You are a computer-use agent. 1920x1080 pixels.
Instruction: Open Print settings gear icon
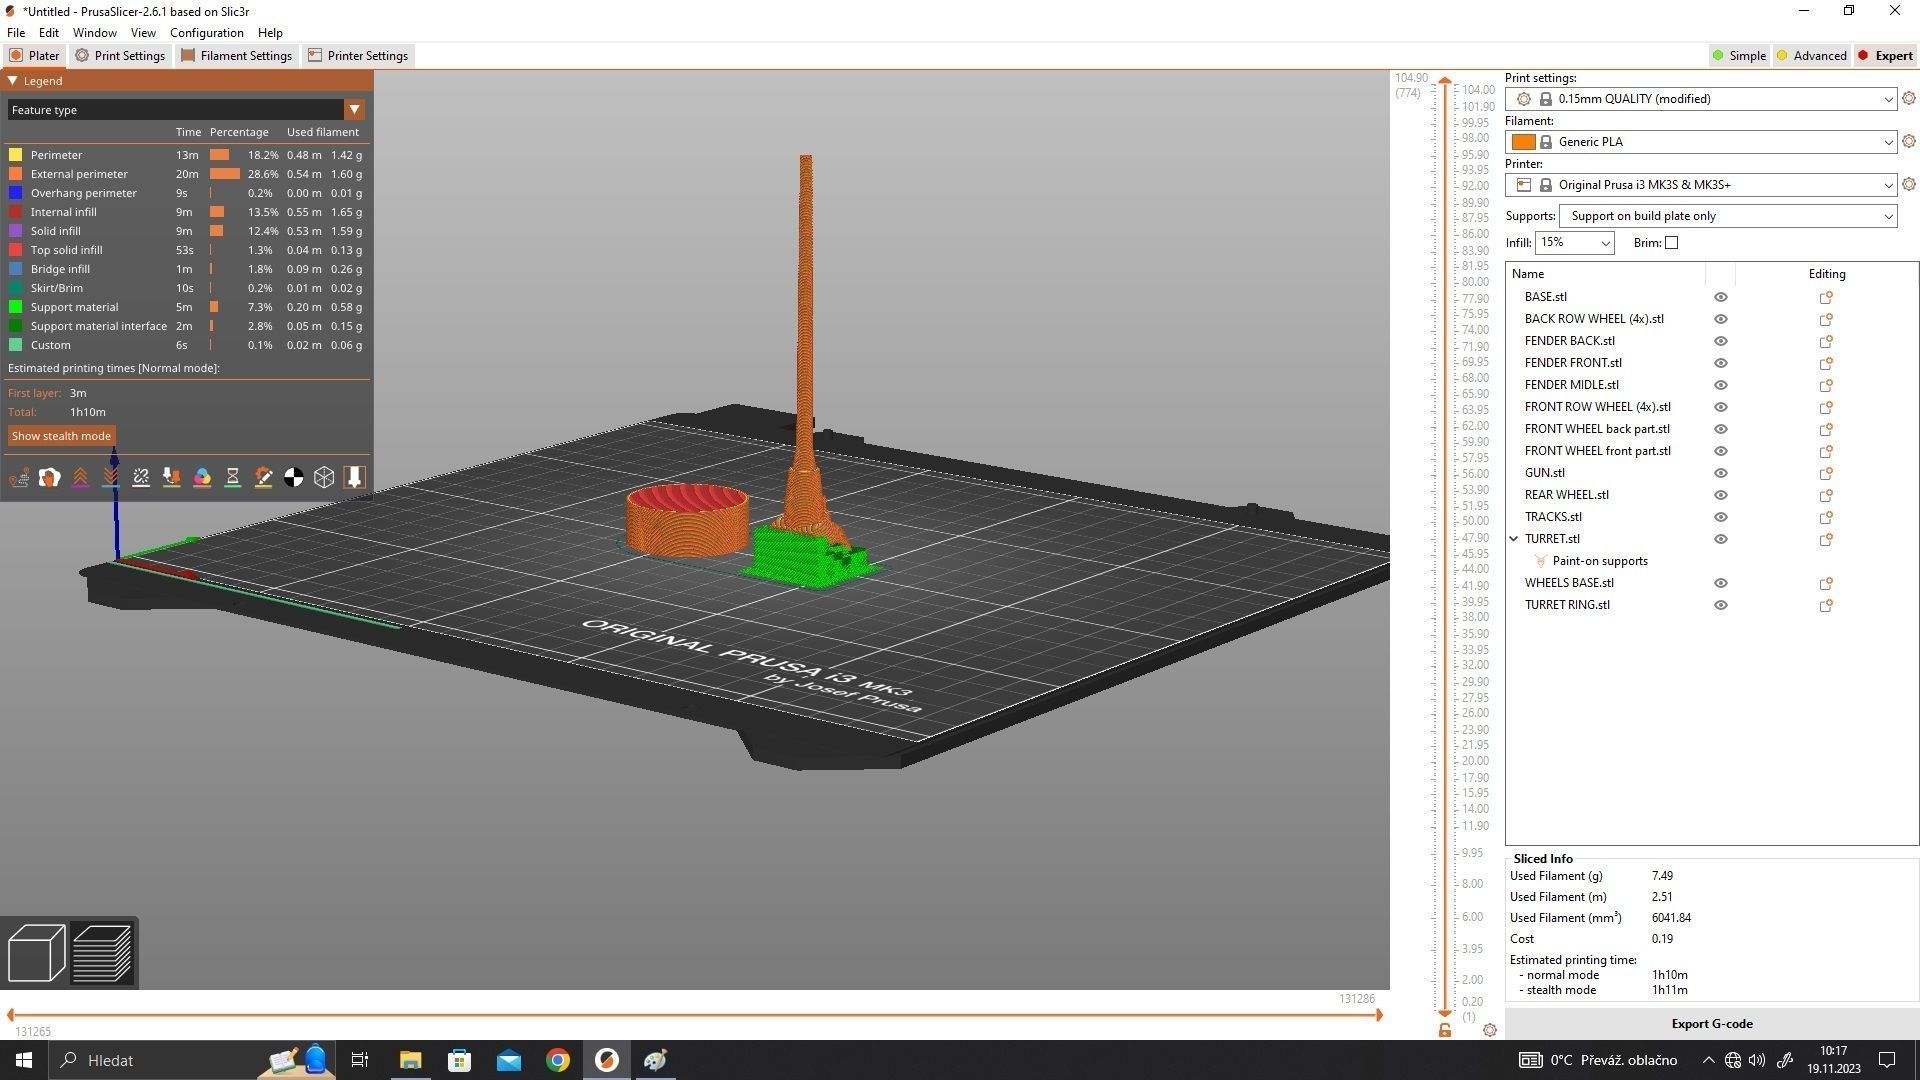point(1909,99)
